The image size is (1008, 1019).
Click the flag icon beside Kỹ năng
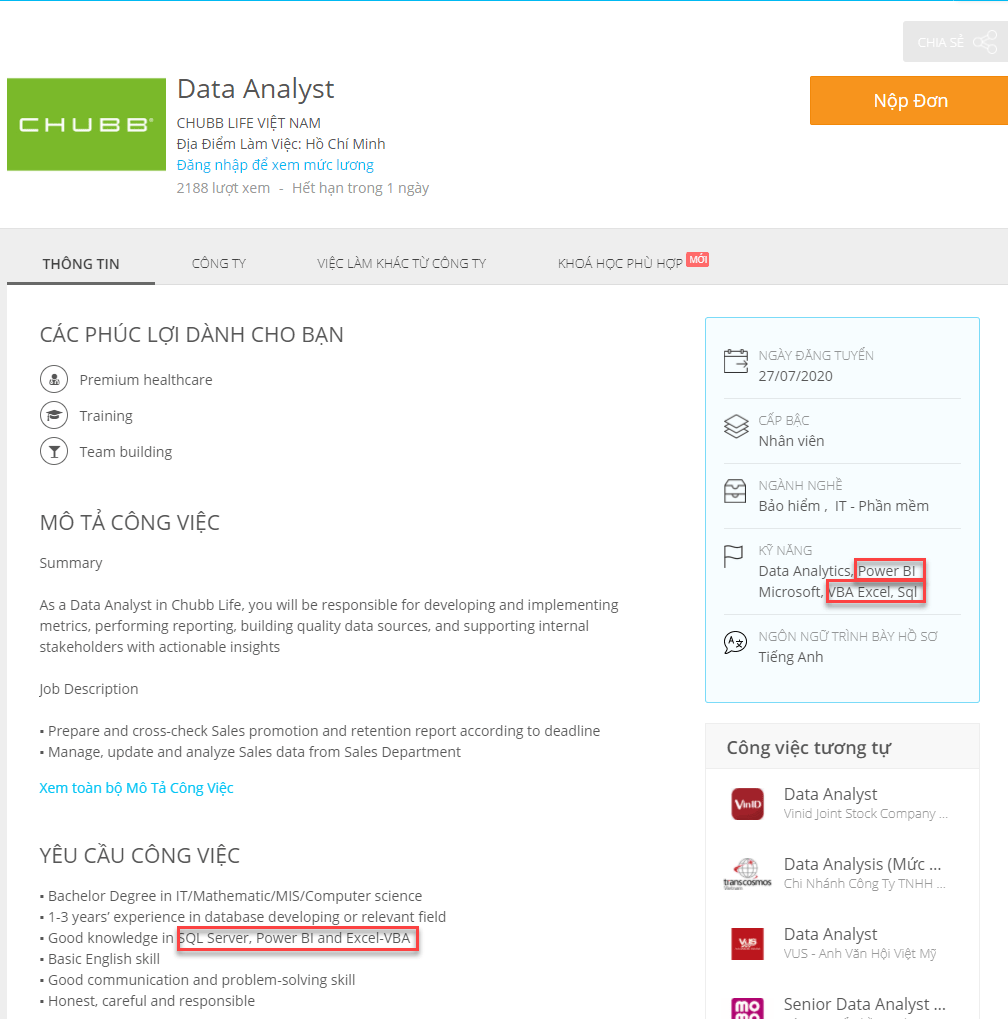[x=735, y=557]
